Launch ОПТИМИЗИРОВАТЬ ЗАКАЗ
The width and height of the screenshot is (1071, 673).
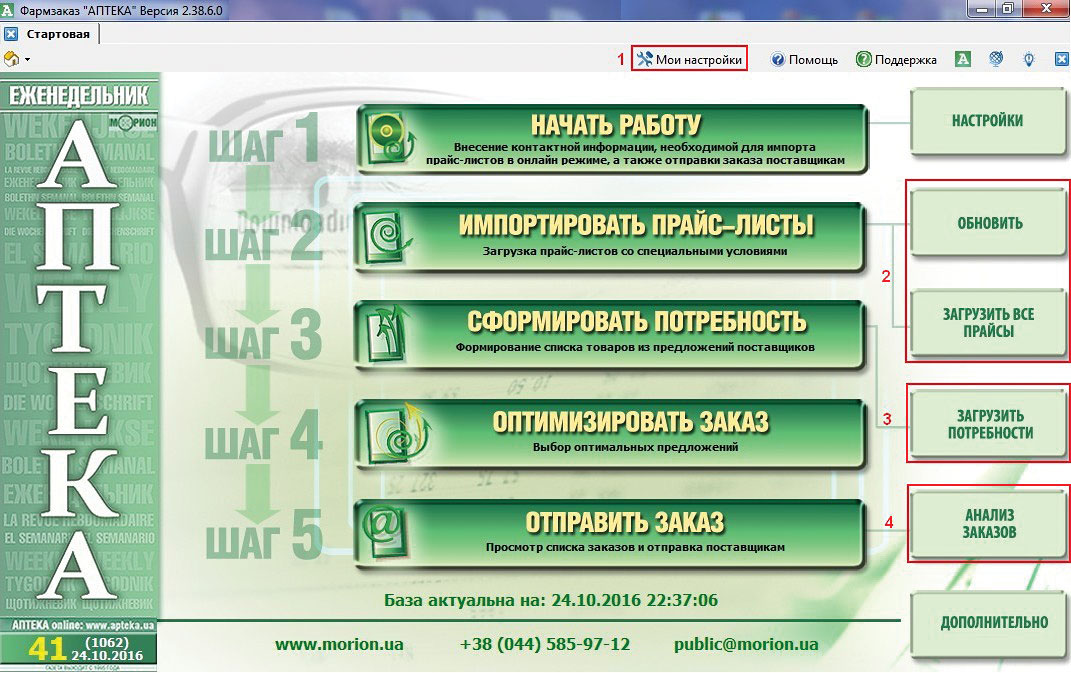(x=610, y=435)
